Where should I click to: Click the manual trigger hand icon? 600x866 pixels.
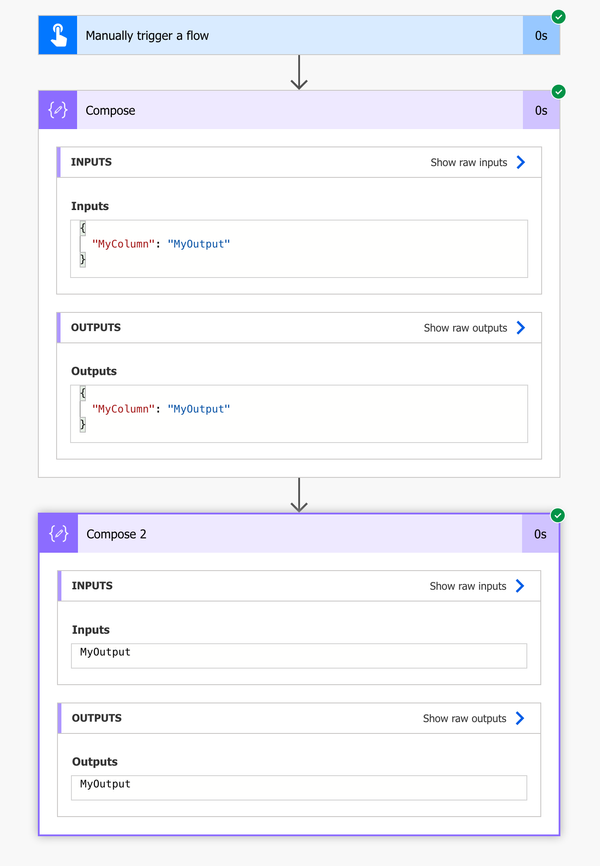57,34
